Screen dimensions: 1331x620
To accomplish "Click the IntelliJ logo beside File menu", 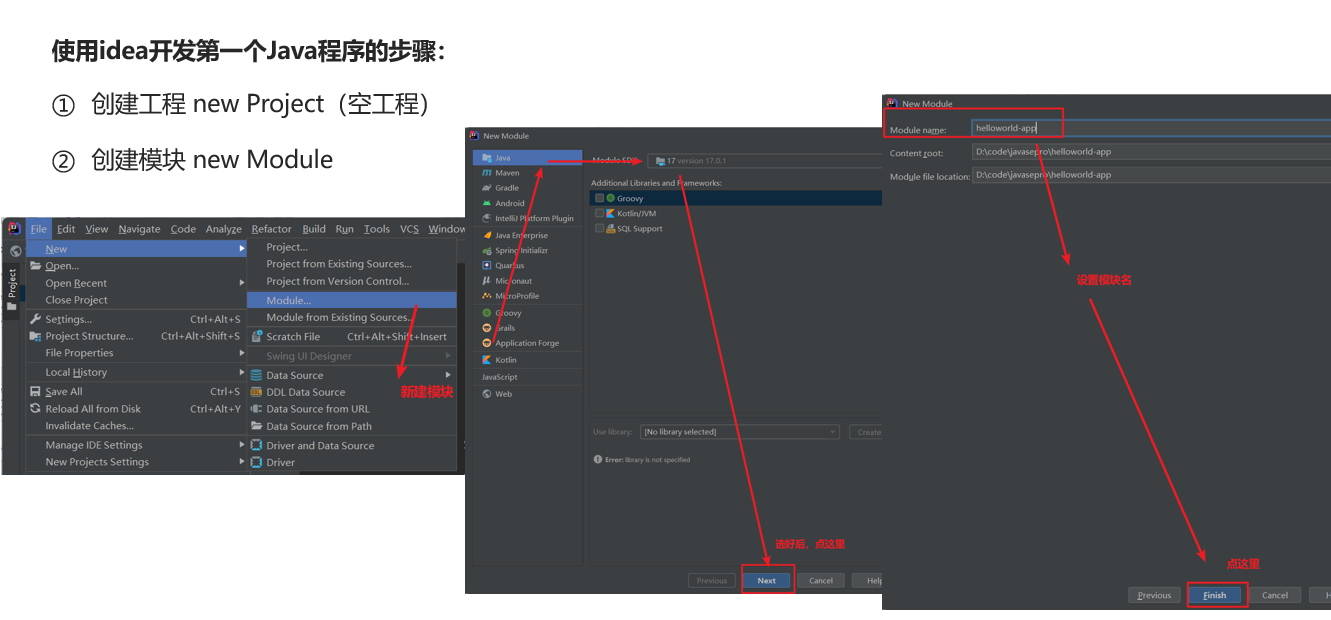I will point(14,228).
